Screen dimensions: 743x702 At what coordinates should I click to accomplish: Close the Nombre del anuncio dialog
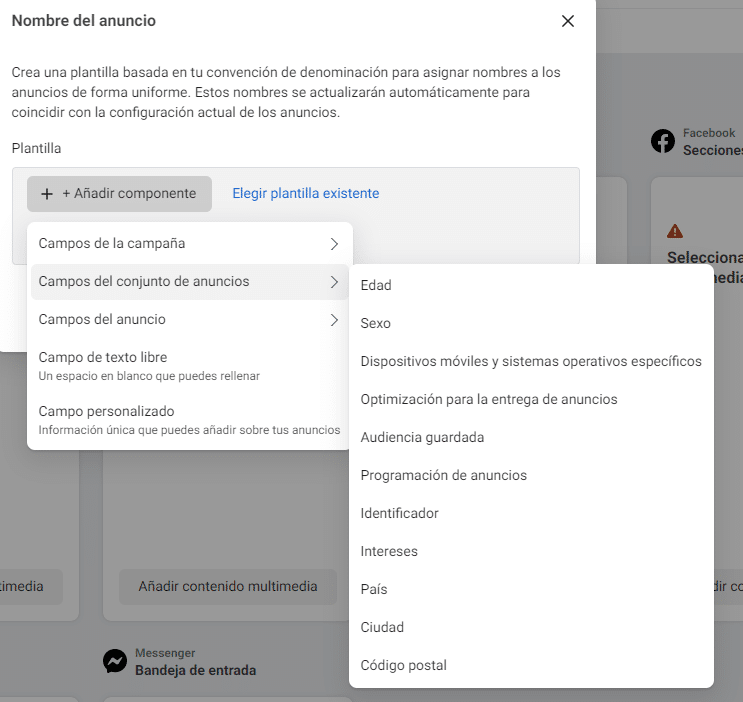(x=568, y=21)
